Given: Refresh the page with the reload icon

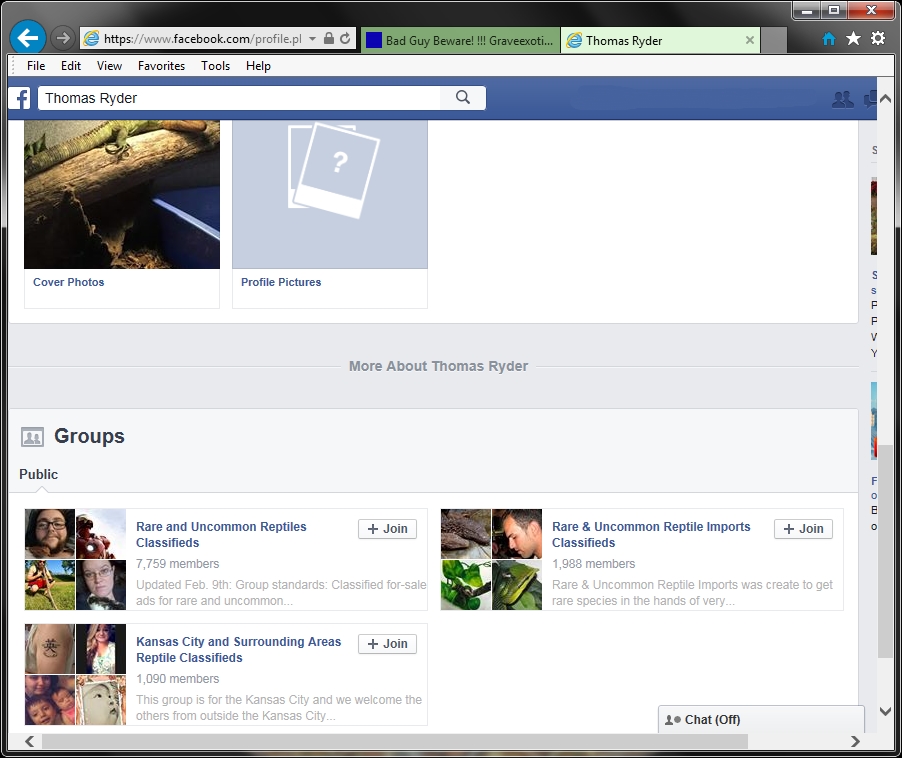Looking at the screenshot, I should [x=345, y=39].
